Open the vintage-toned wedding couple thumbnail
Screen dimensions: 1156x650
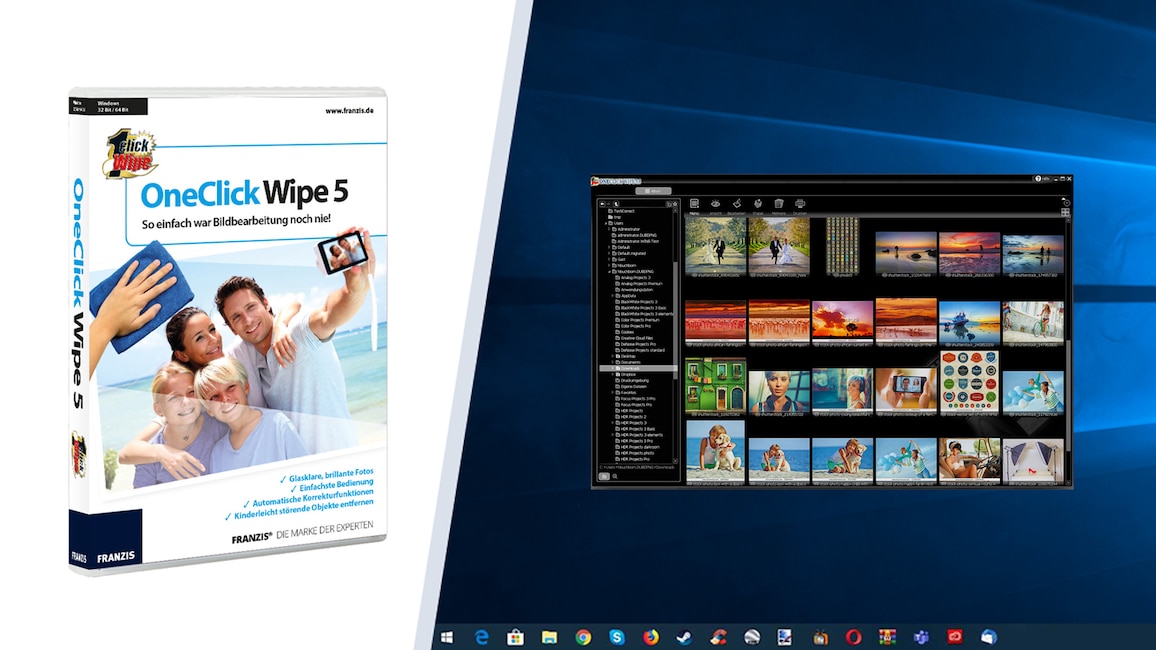point(716,246)
